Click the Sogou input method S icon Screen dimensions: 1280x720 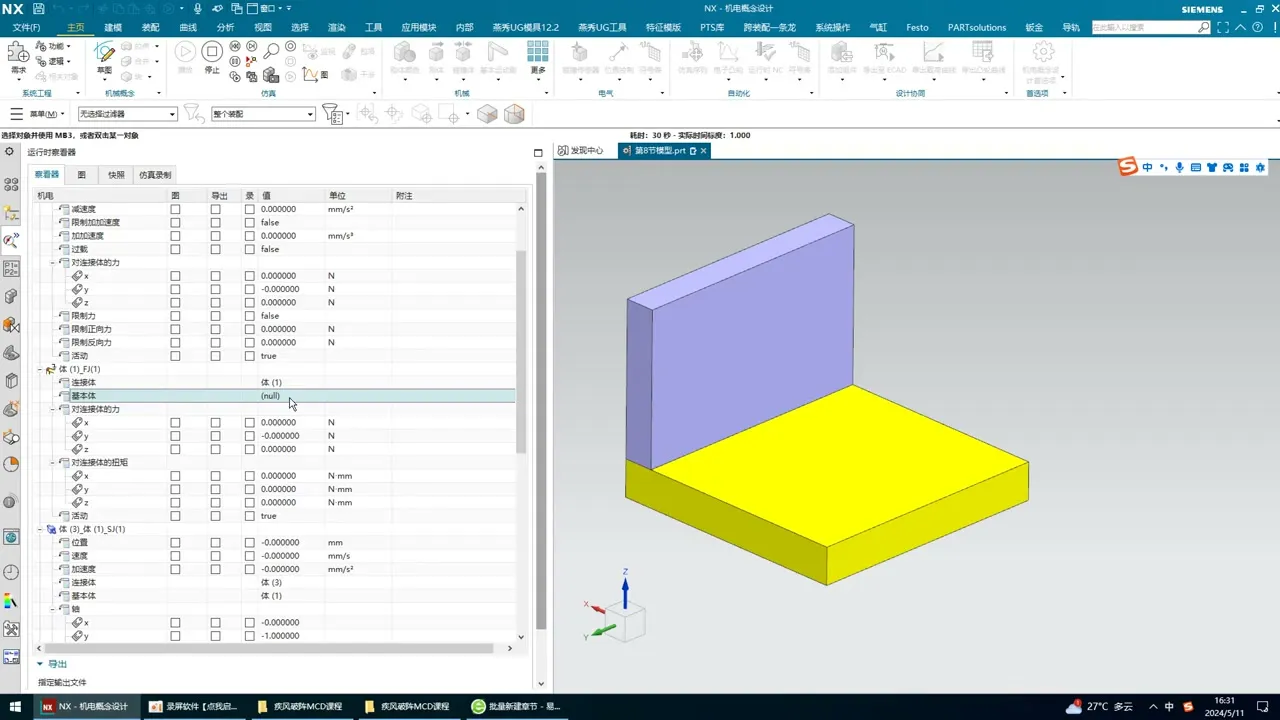[x=1128, y=167]
